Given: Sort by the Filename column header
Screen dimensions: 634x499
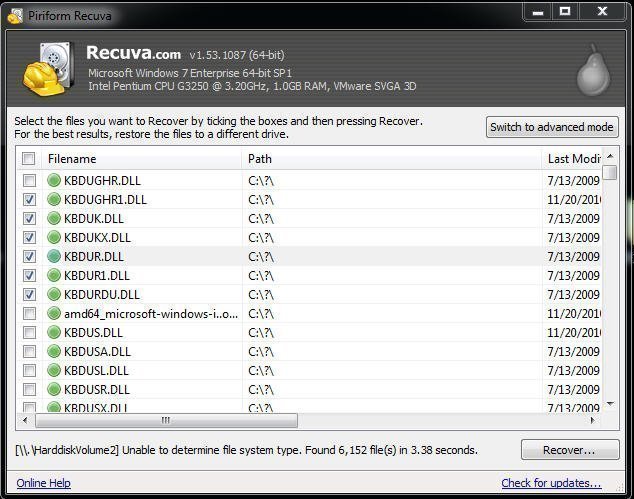Looking at the screenshot, I should pos(142,159).
